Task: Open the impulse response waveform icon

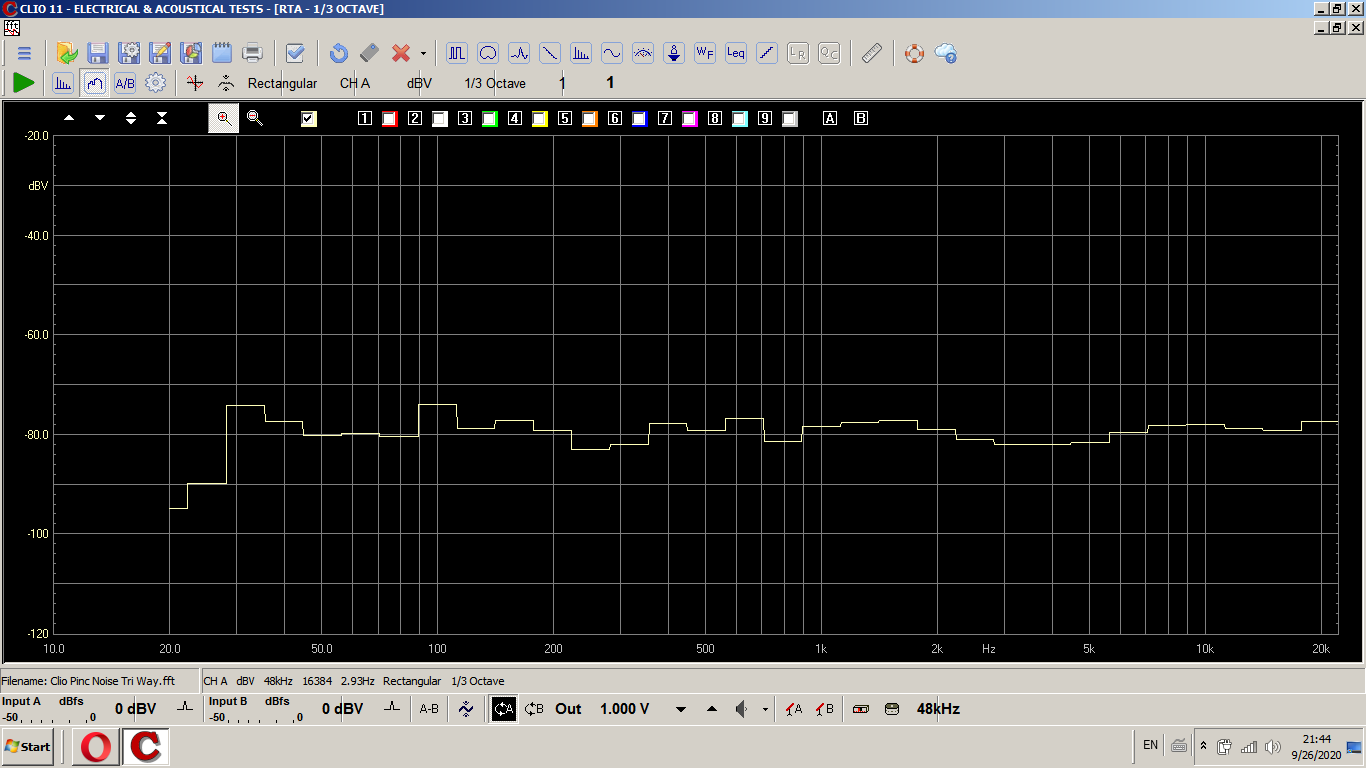Action: click(519, 53)
